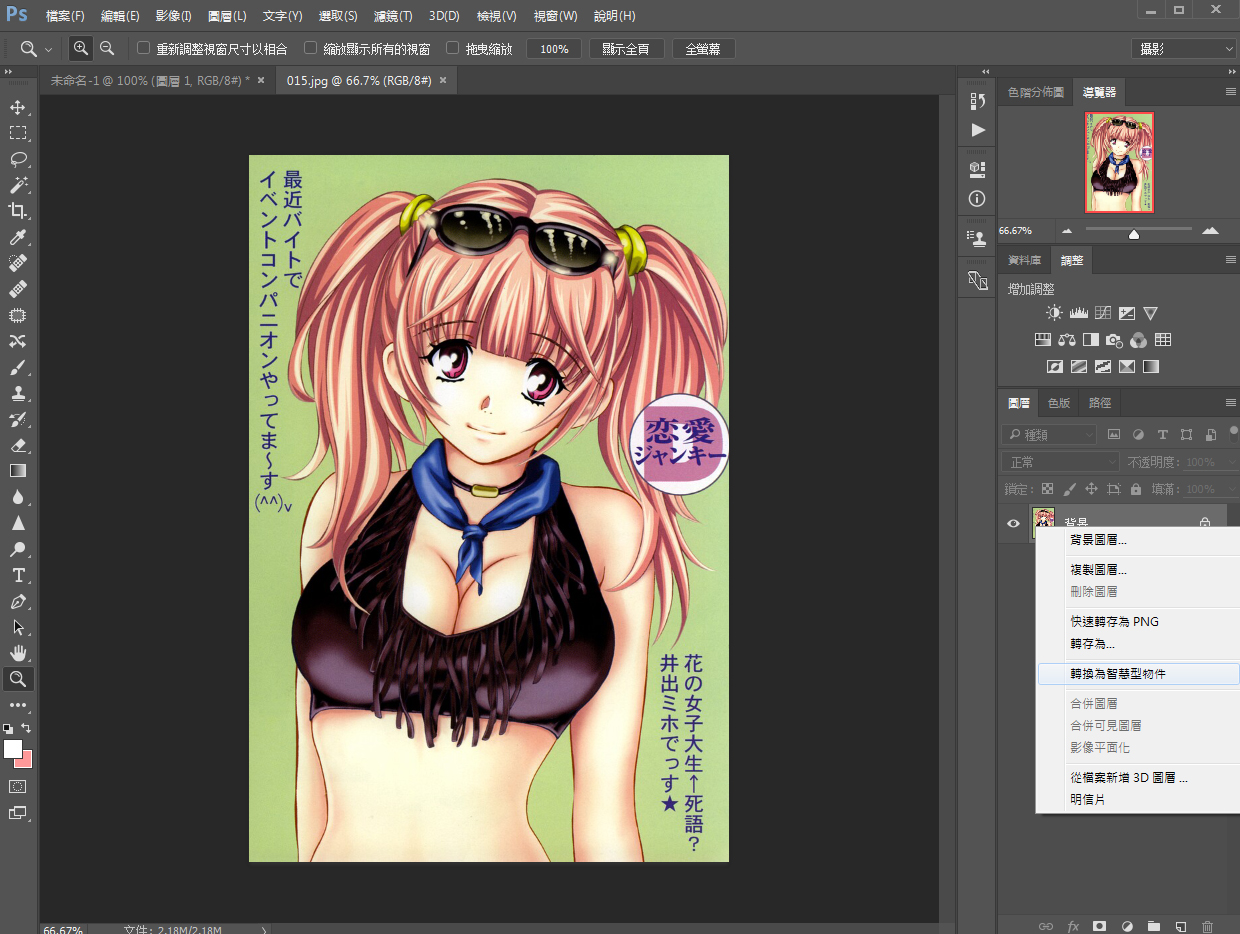
Task: Open the Layers panel menu
Action: pos(1231,402)
